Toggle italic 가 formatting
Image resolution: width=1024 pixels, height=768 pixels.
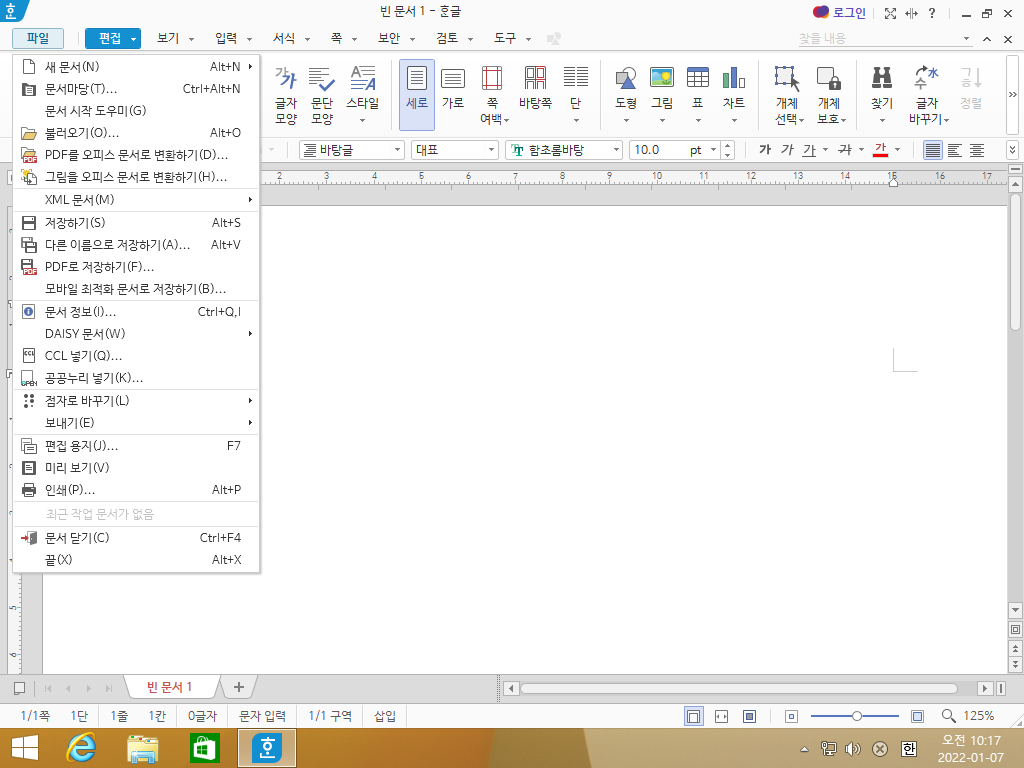click(x=787, y=150)
